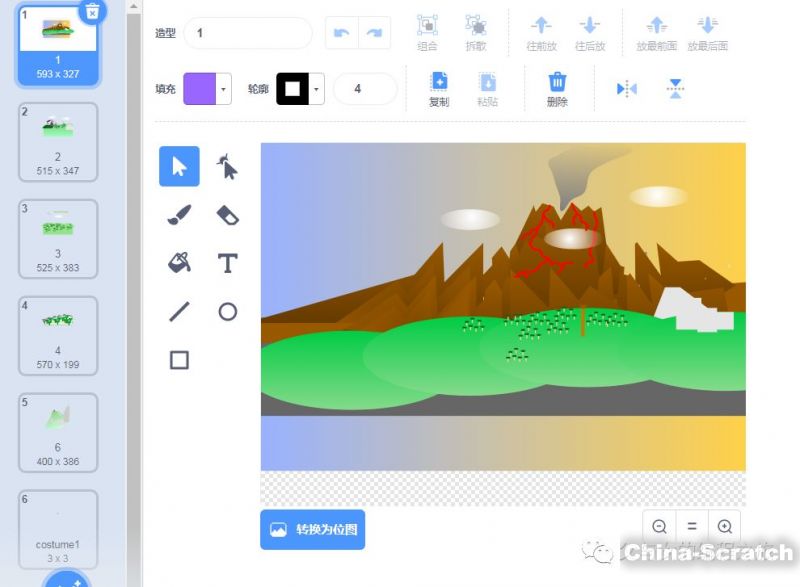Choose the Brush tool
Screen dimensions: 800x587
point(179,215)
